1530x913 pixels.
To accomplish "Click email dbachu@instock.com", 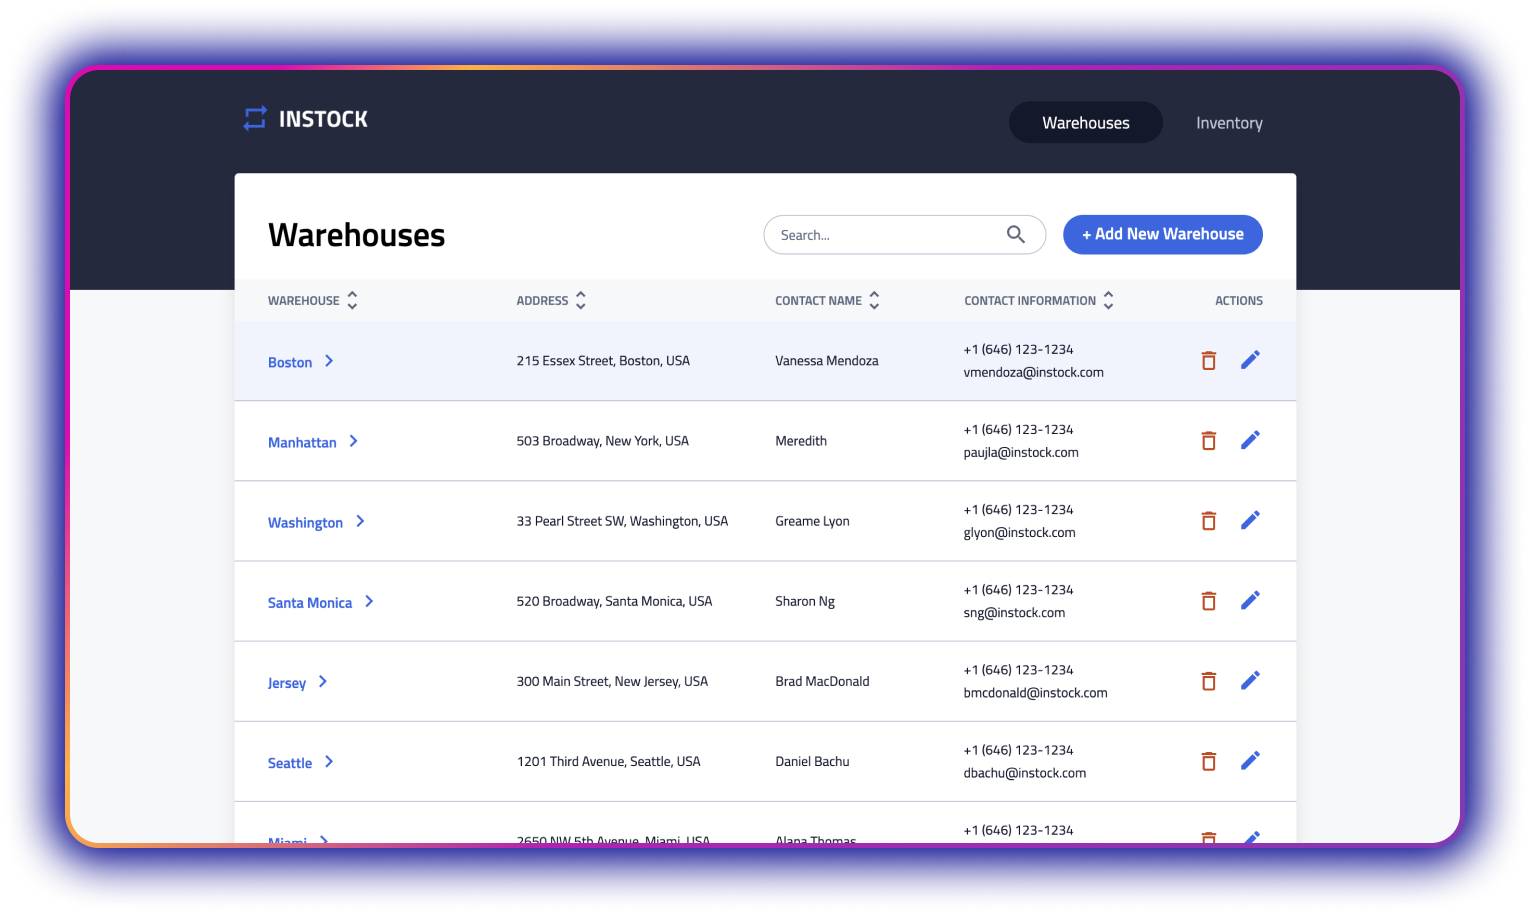I will 1024,773.
